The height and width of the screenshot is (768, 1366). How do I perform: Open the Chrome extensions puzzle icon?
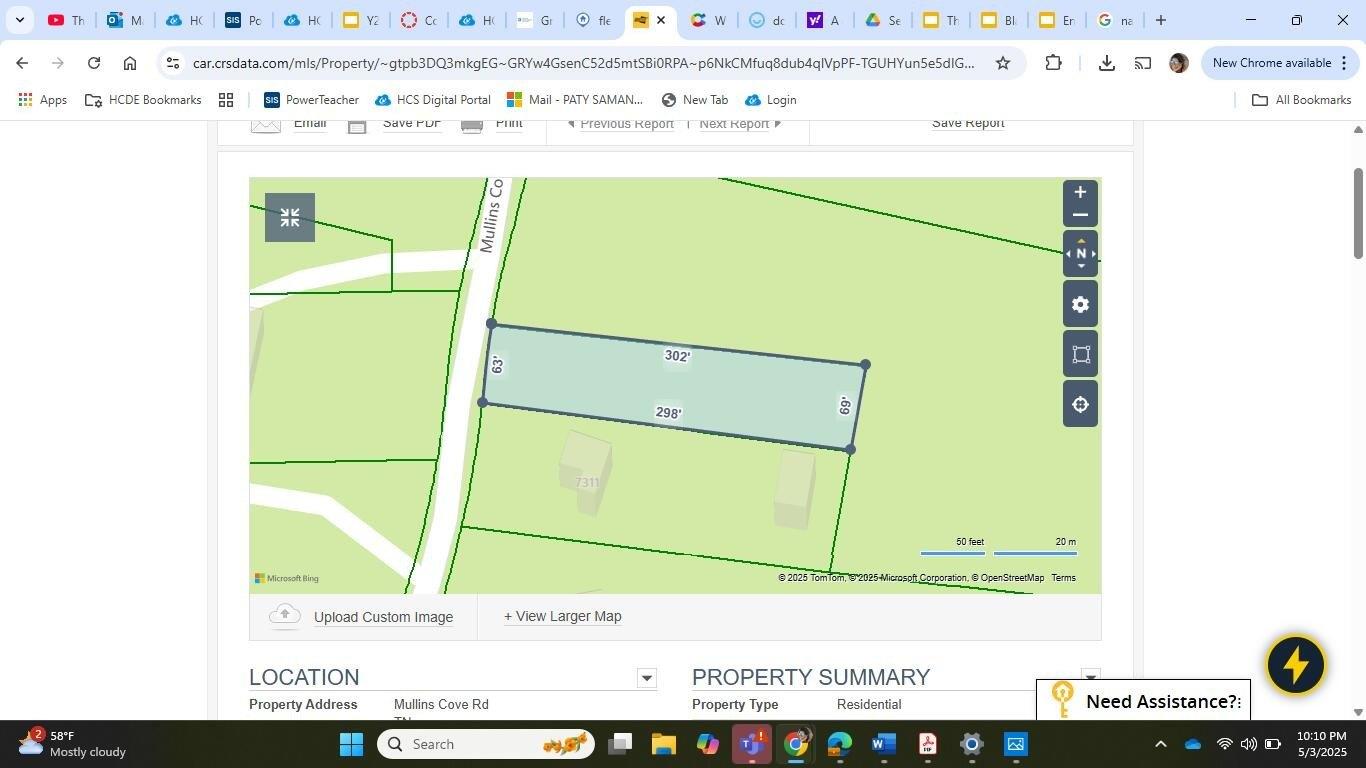(1053, 63)
